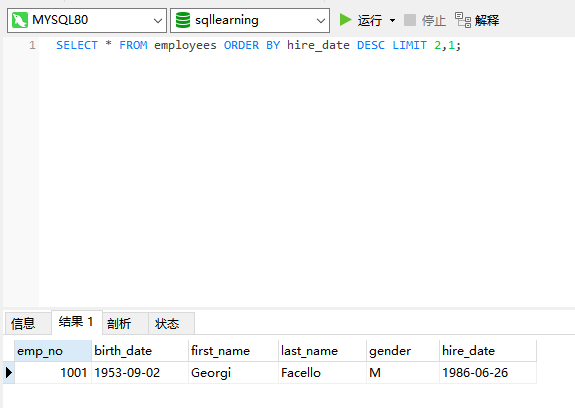
Task: Click the 运行 run button label
Action: click(370, 20)
